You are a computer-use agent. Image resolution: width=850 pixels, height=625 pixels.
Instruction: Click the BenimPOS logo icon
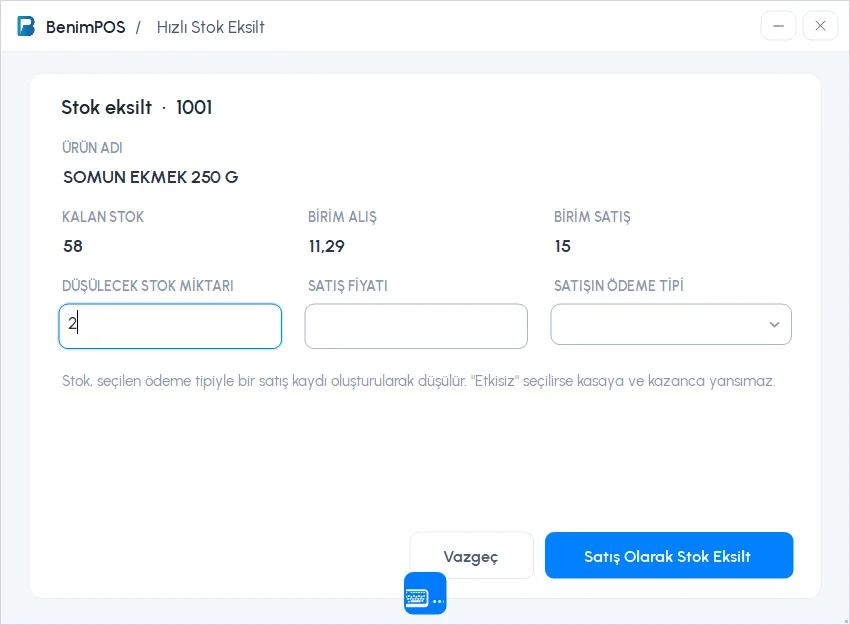tap(26, 26)
